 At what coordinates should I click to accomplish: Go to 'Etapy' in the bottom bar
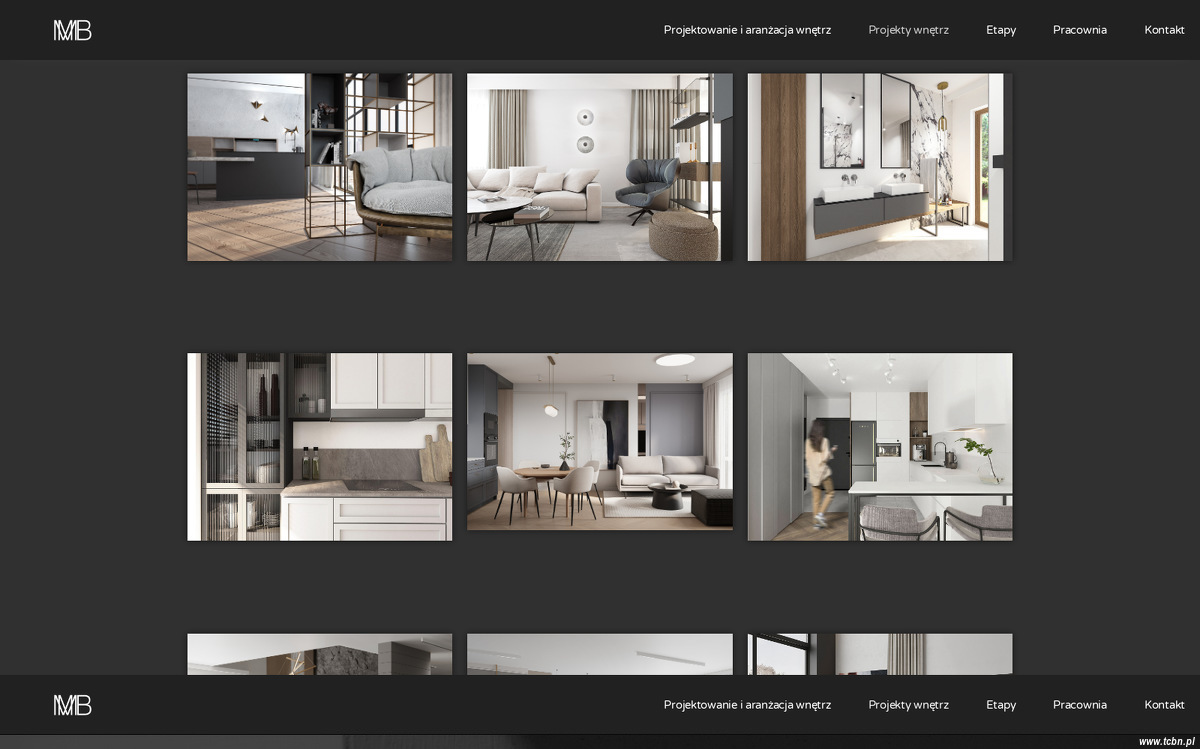[x=1001, y=705]
